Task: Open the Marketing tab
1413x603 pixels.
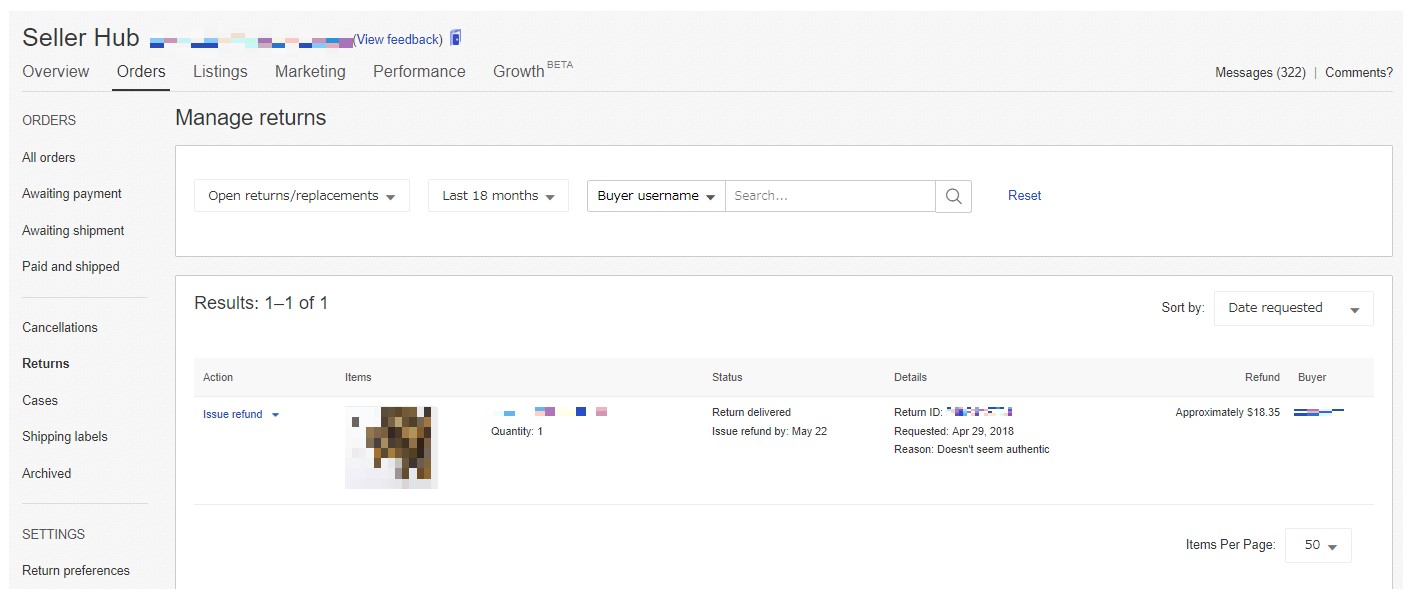Action: pyautogui.click(x=310, y=71)
